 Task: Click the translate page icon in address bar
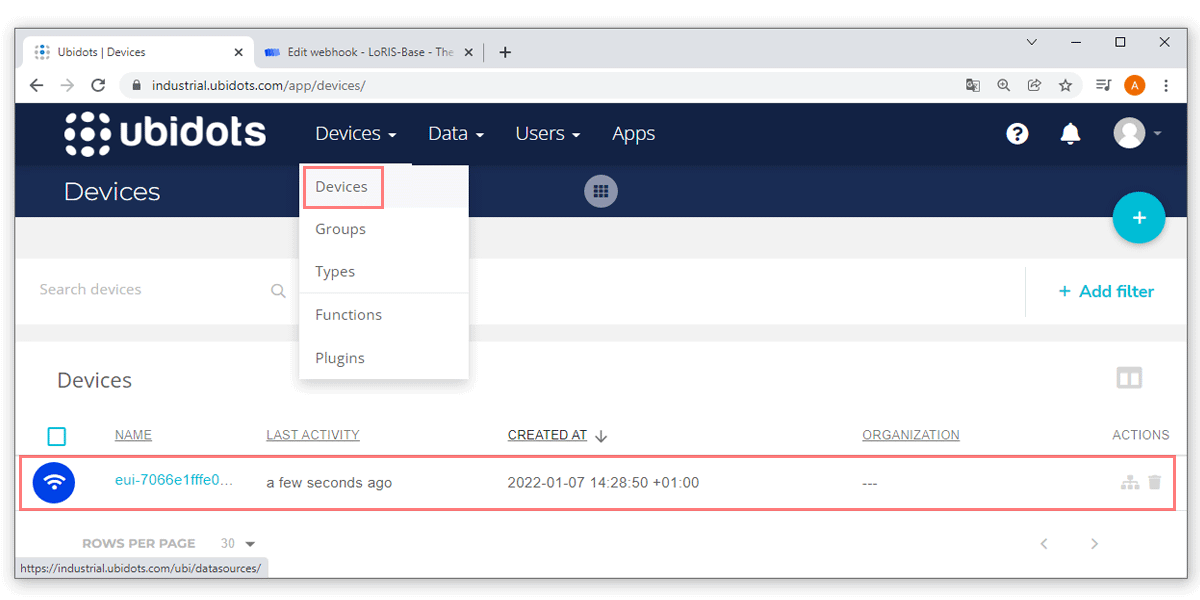(x=972, y=85)
